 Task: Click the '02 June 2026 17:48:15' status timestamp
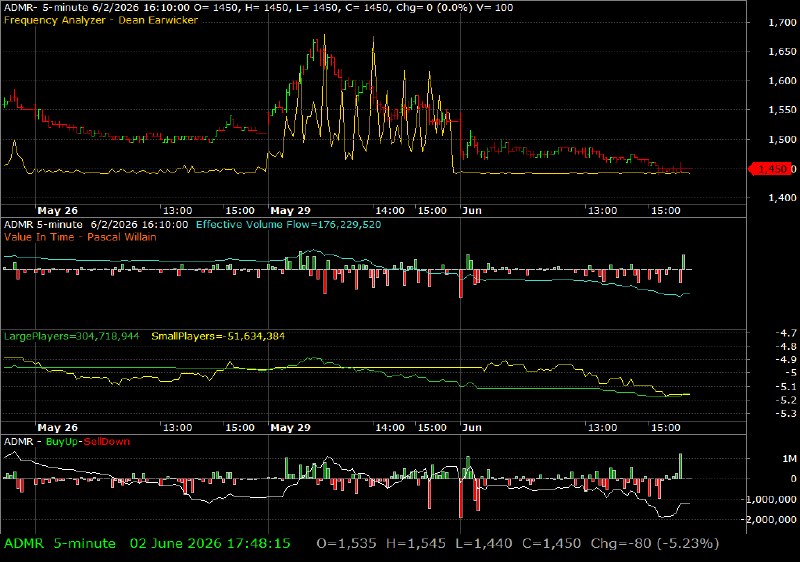tap(210, 544)
